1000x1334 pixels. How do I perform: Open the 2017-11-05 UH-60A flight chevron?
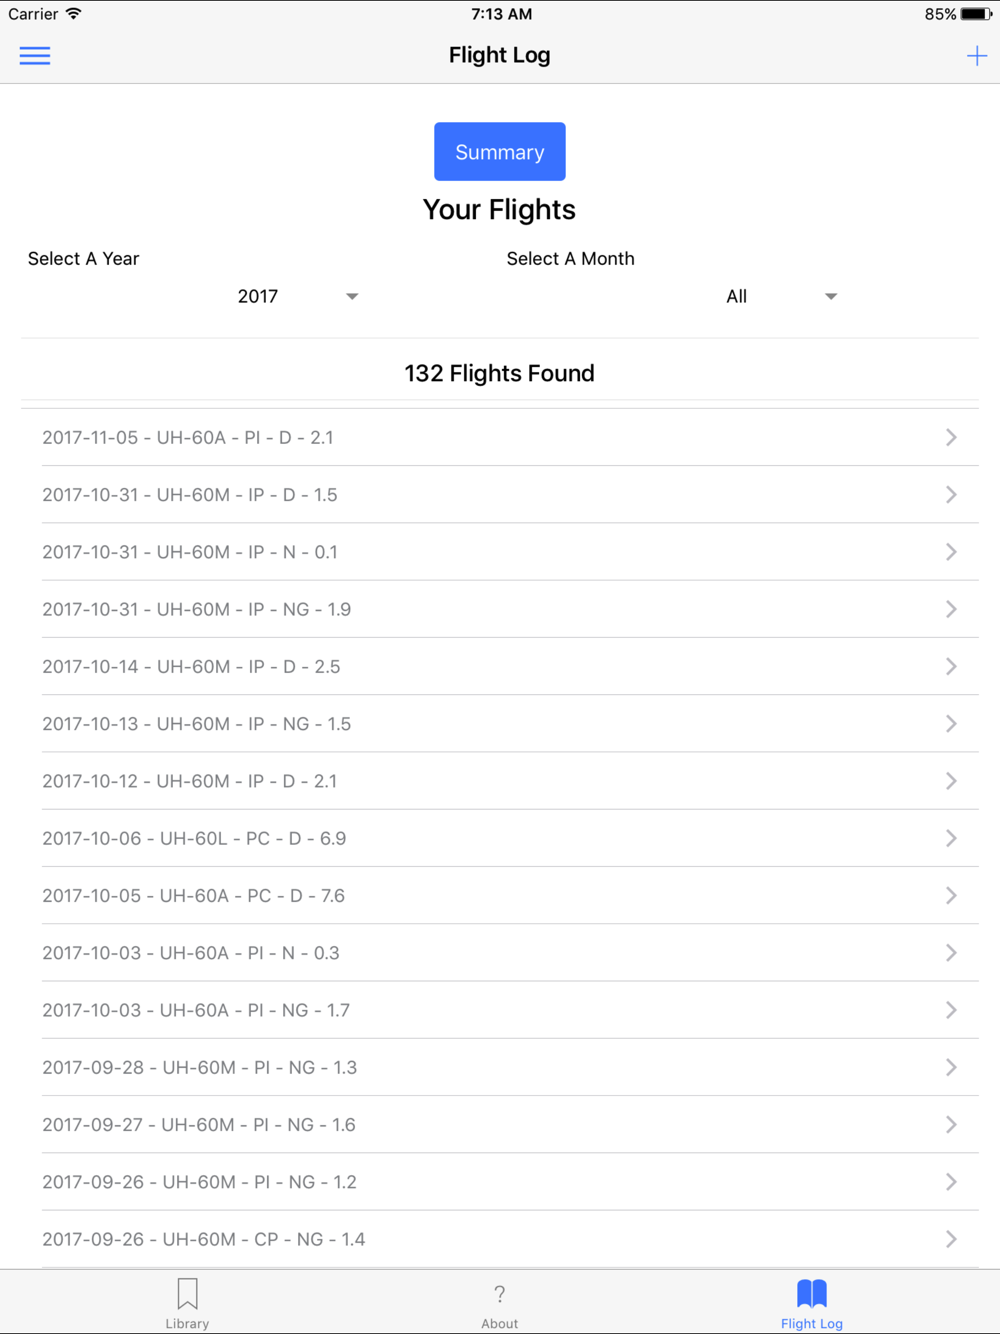click(x=951, y=437)
